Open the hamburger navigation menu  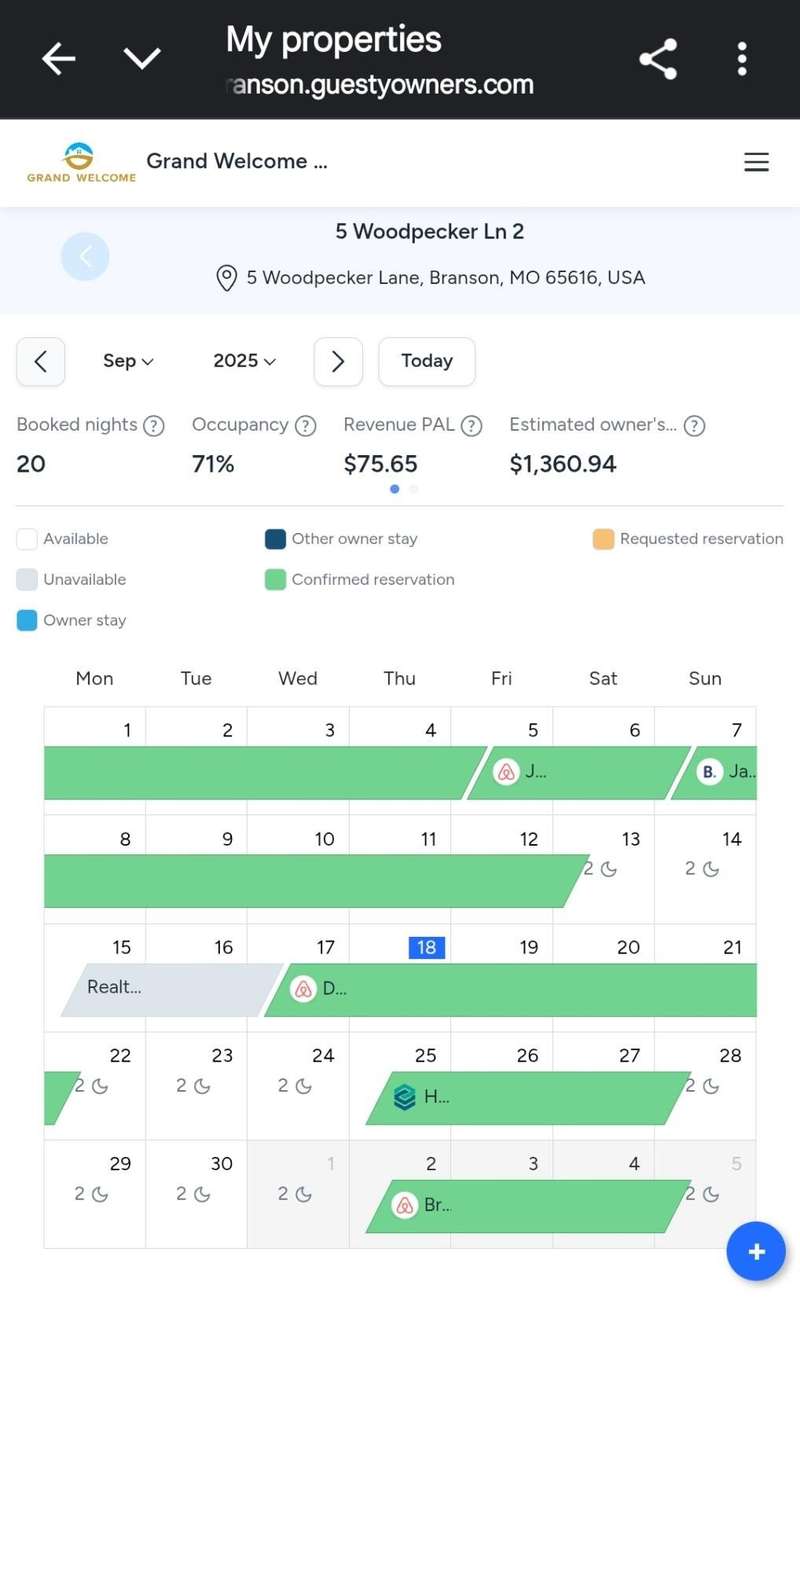[756, 162]
